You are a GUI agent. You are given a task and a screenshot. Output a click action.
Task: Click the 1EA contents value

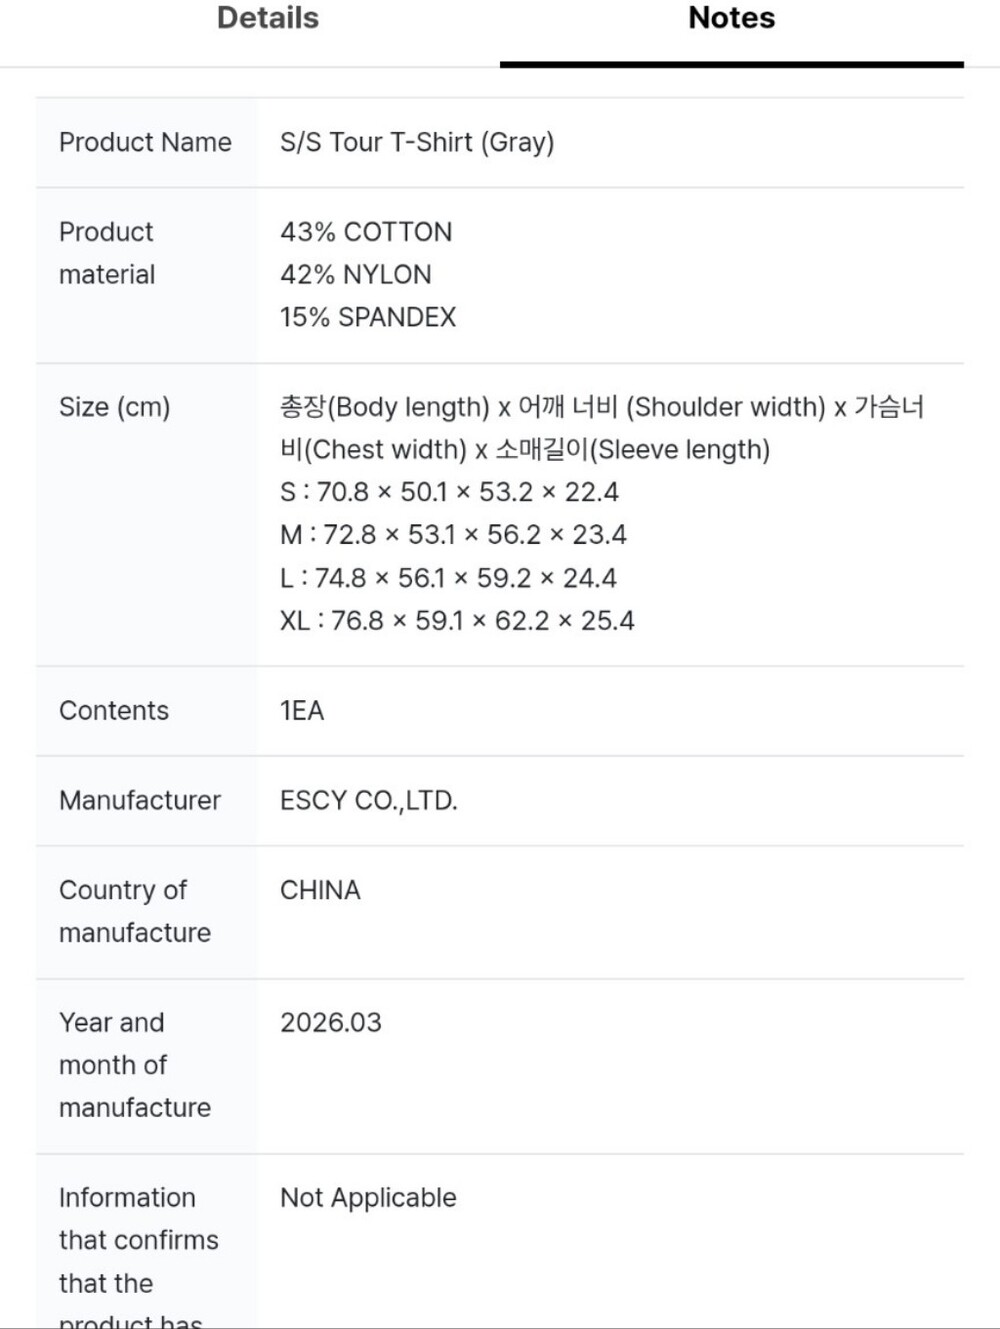pos(302,711)
